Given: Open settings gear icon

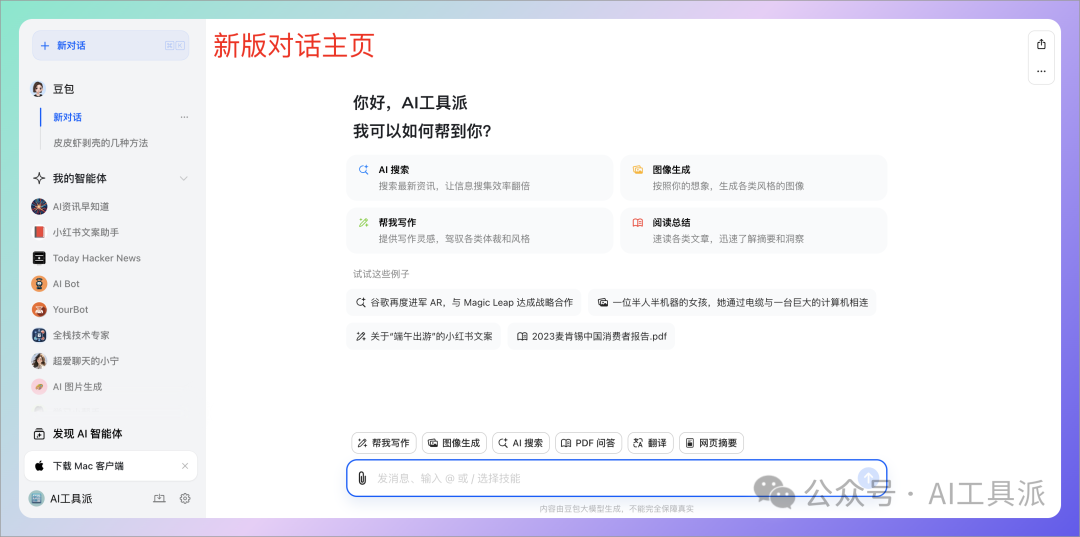Looking at the screenshot, I should pyautogui.click(x=185, y=498).
